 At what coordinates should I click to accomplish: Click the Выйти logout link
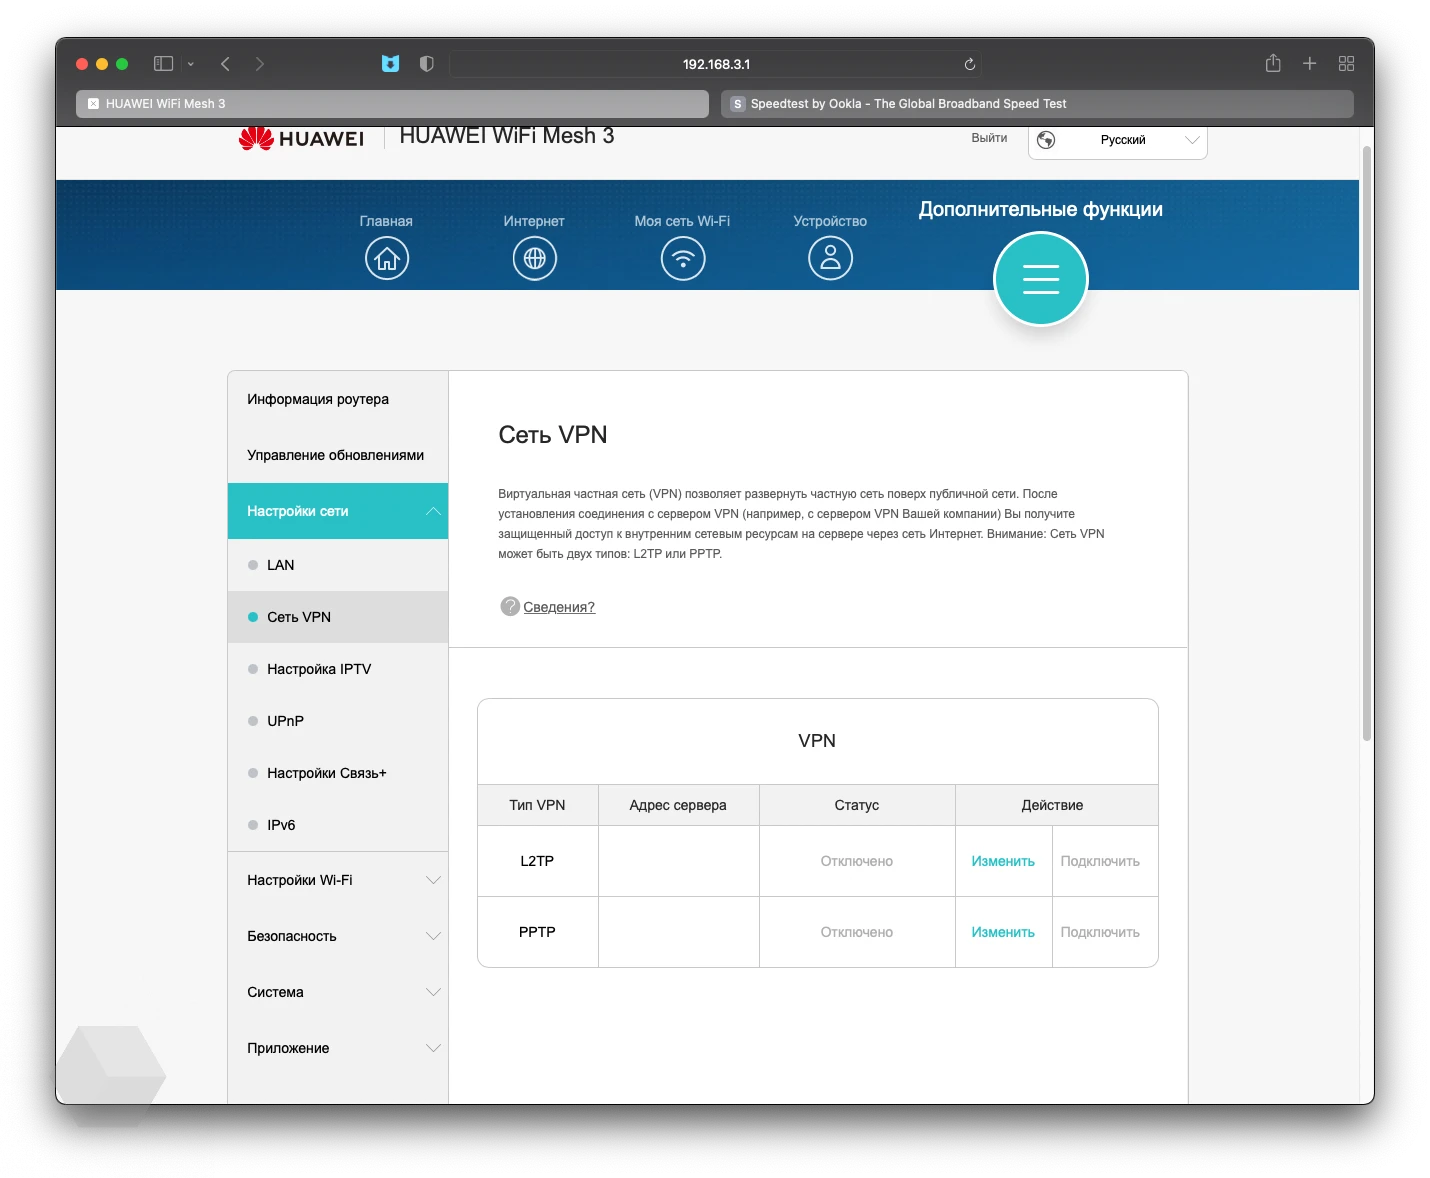coord(989,138)
